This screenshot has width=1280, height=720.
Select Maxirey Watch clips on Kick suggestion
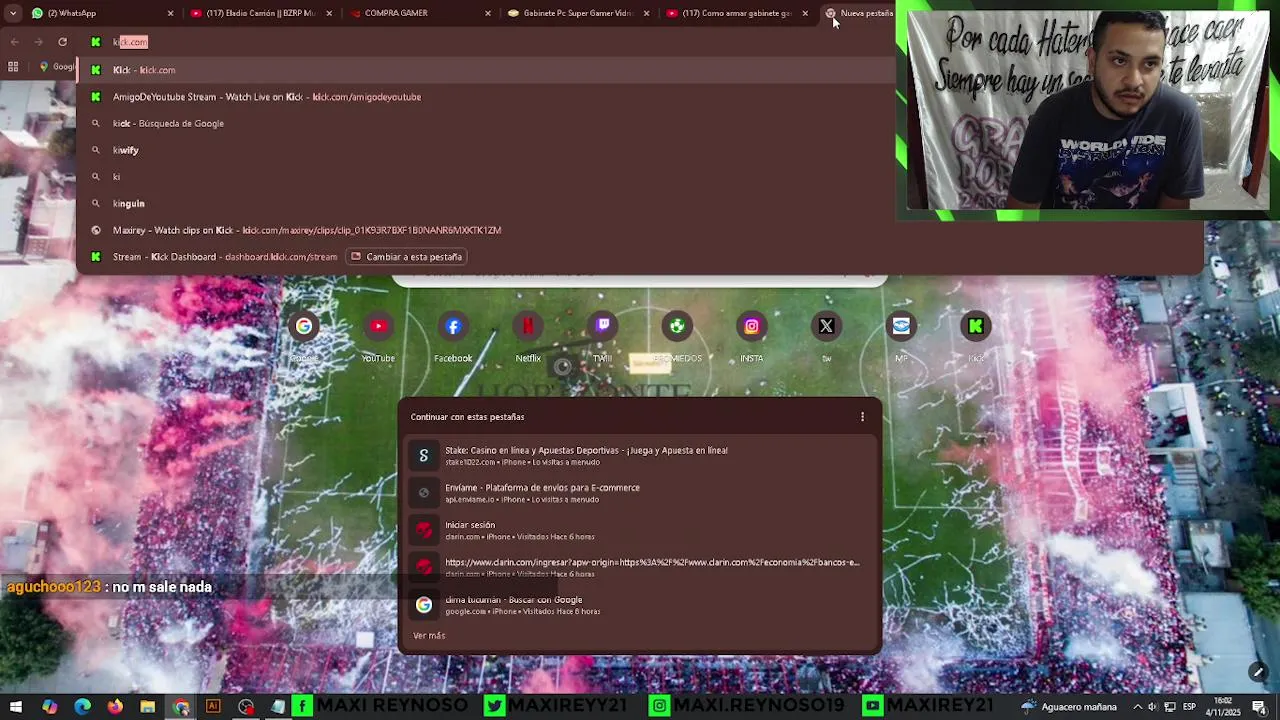tap(640, 230)
